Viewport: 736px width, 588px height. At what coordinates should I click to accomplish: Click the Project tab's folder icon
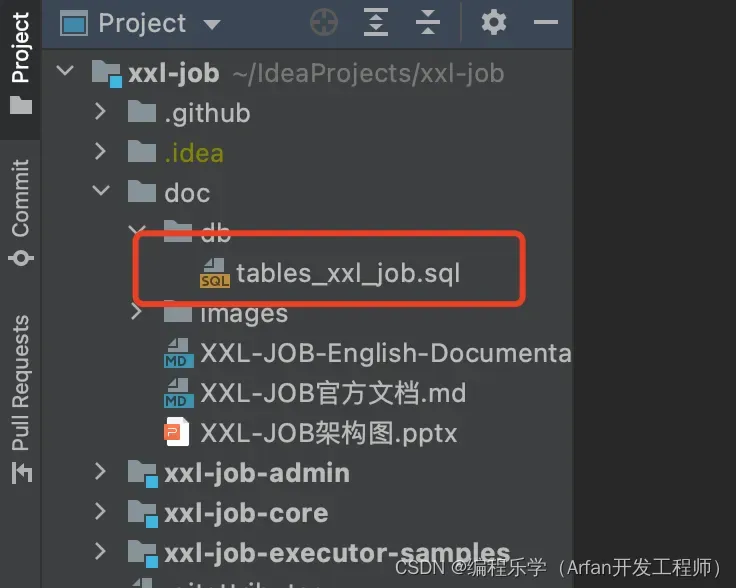(21, 105)
